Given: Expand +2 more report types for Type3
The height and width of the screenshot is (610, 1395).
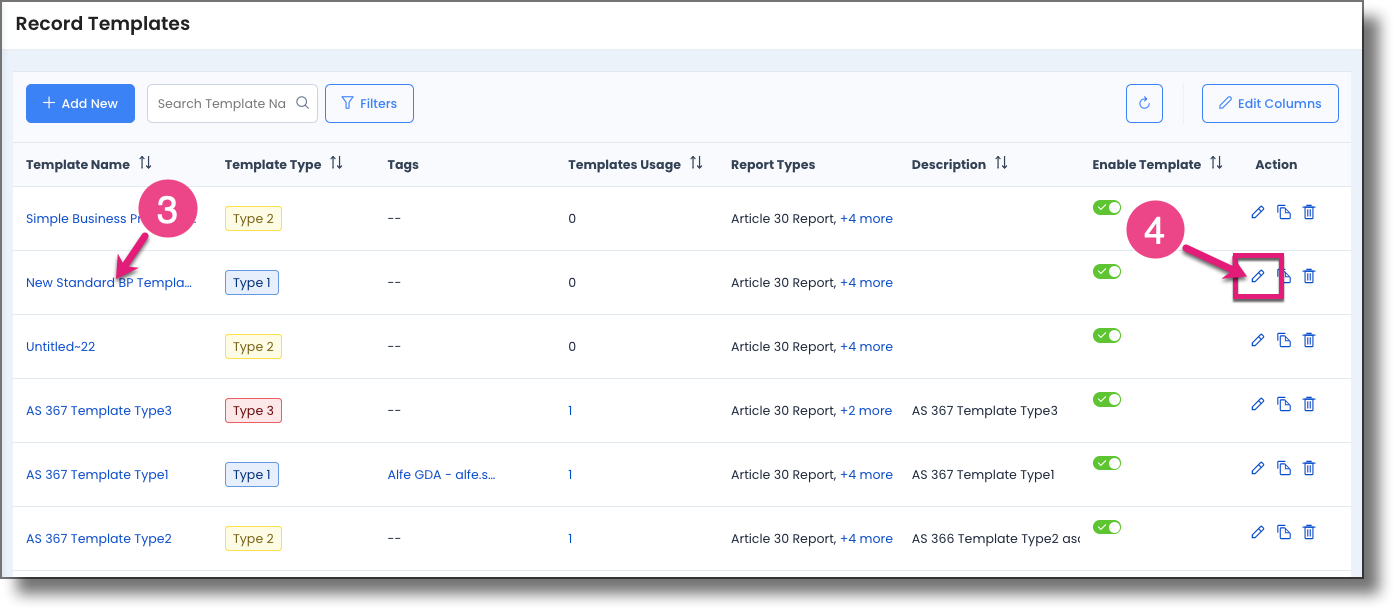Looking at the screenshot, I should tap(866, 410).
